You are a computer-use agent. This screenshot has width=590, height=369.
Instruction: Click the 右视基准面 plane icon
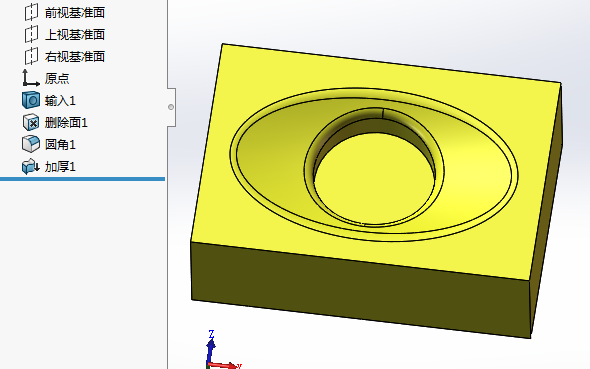(31, 56)
